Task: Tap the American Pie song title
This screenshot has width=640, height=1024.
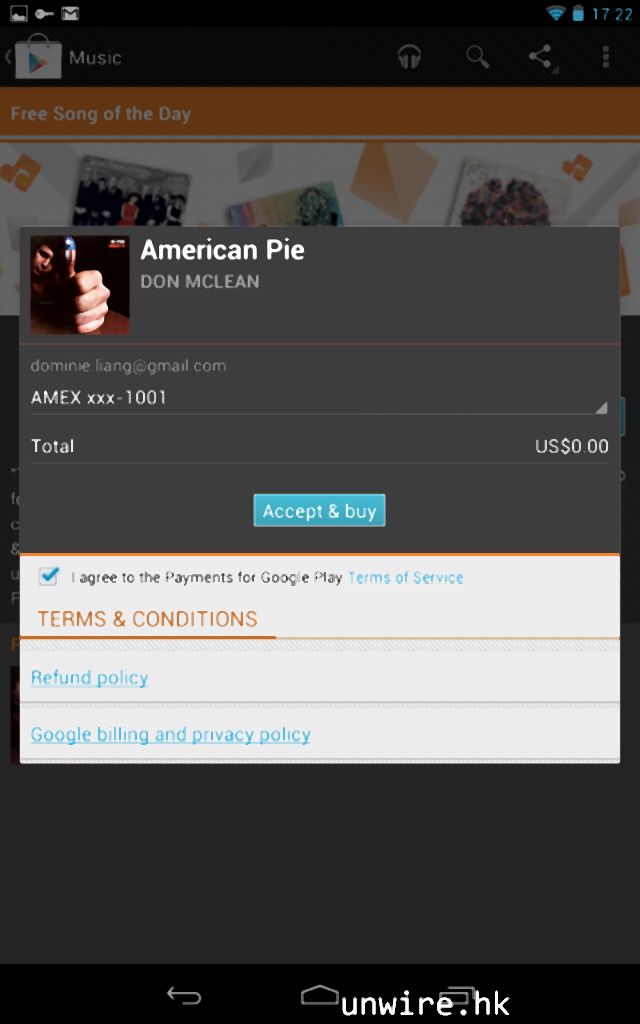Action: tap(222, 250)
